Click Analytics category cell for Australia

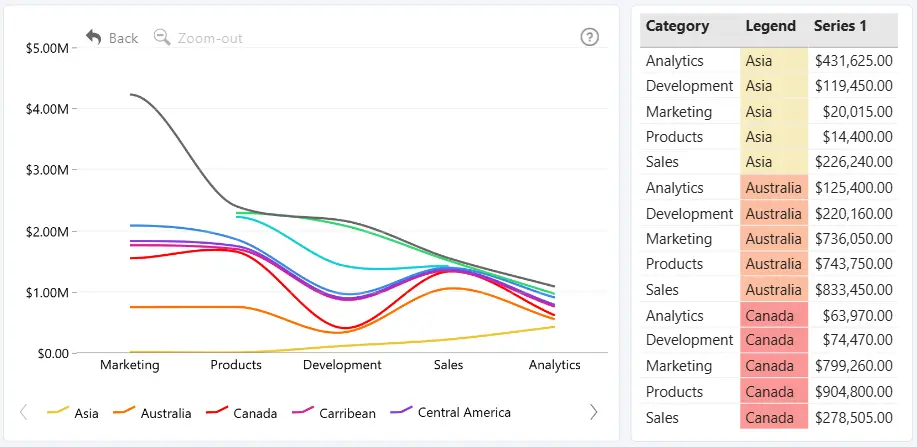click(x=690, y=188)
